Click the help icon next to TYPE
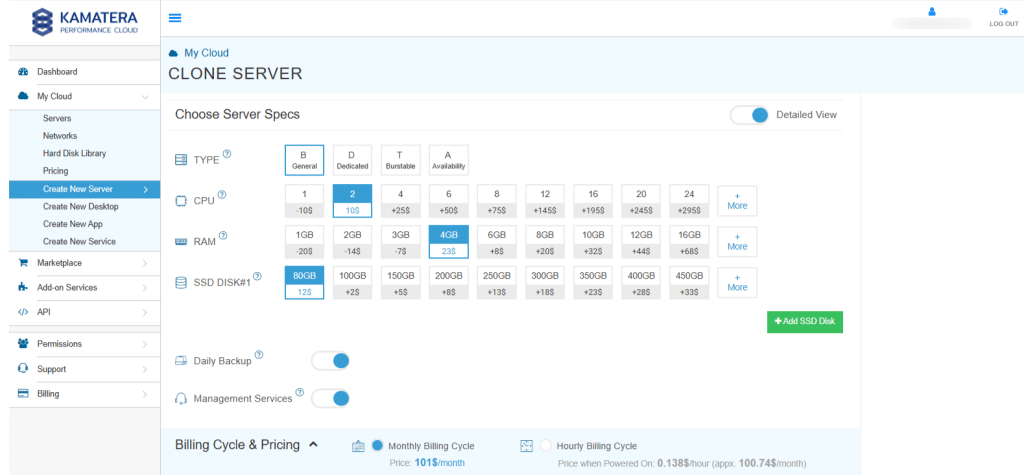 pos(227,154)
